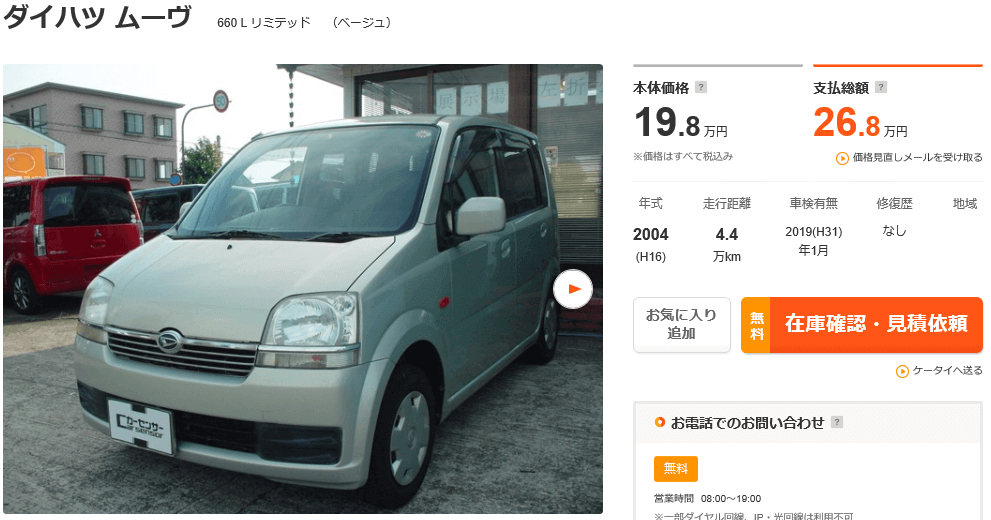Screen dimensions: 991x520
Task: Click the next photo arrow on car image
Action: 573,289
